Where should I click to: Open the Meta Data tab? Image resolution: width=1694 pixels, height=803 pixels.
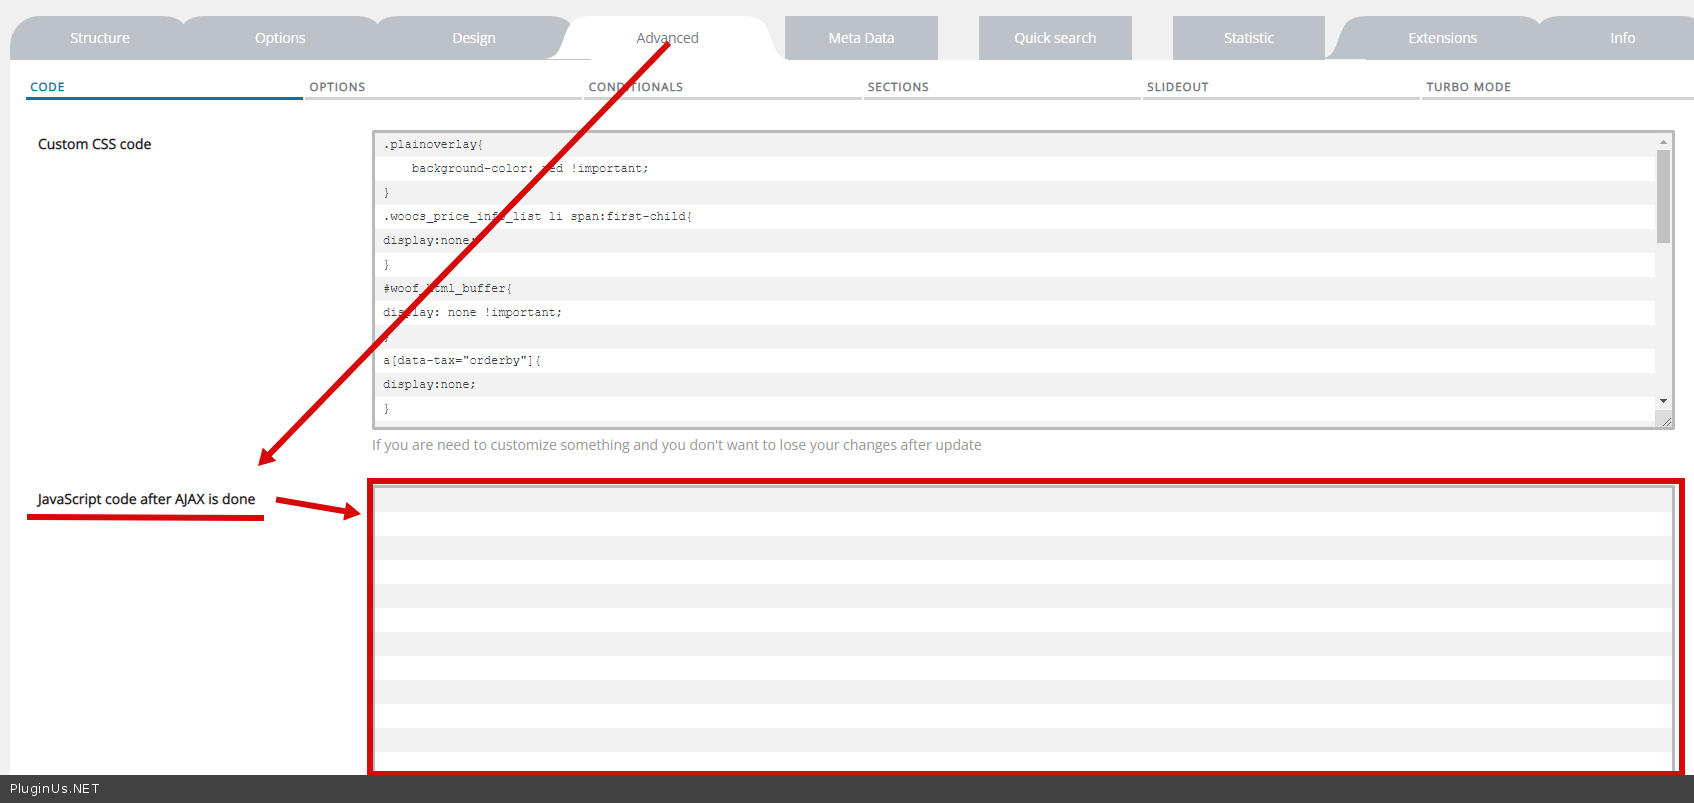pyautogui.click(x=861, y=38)
